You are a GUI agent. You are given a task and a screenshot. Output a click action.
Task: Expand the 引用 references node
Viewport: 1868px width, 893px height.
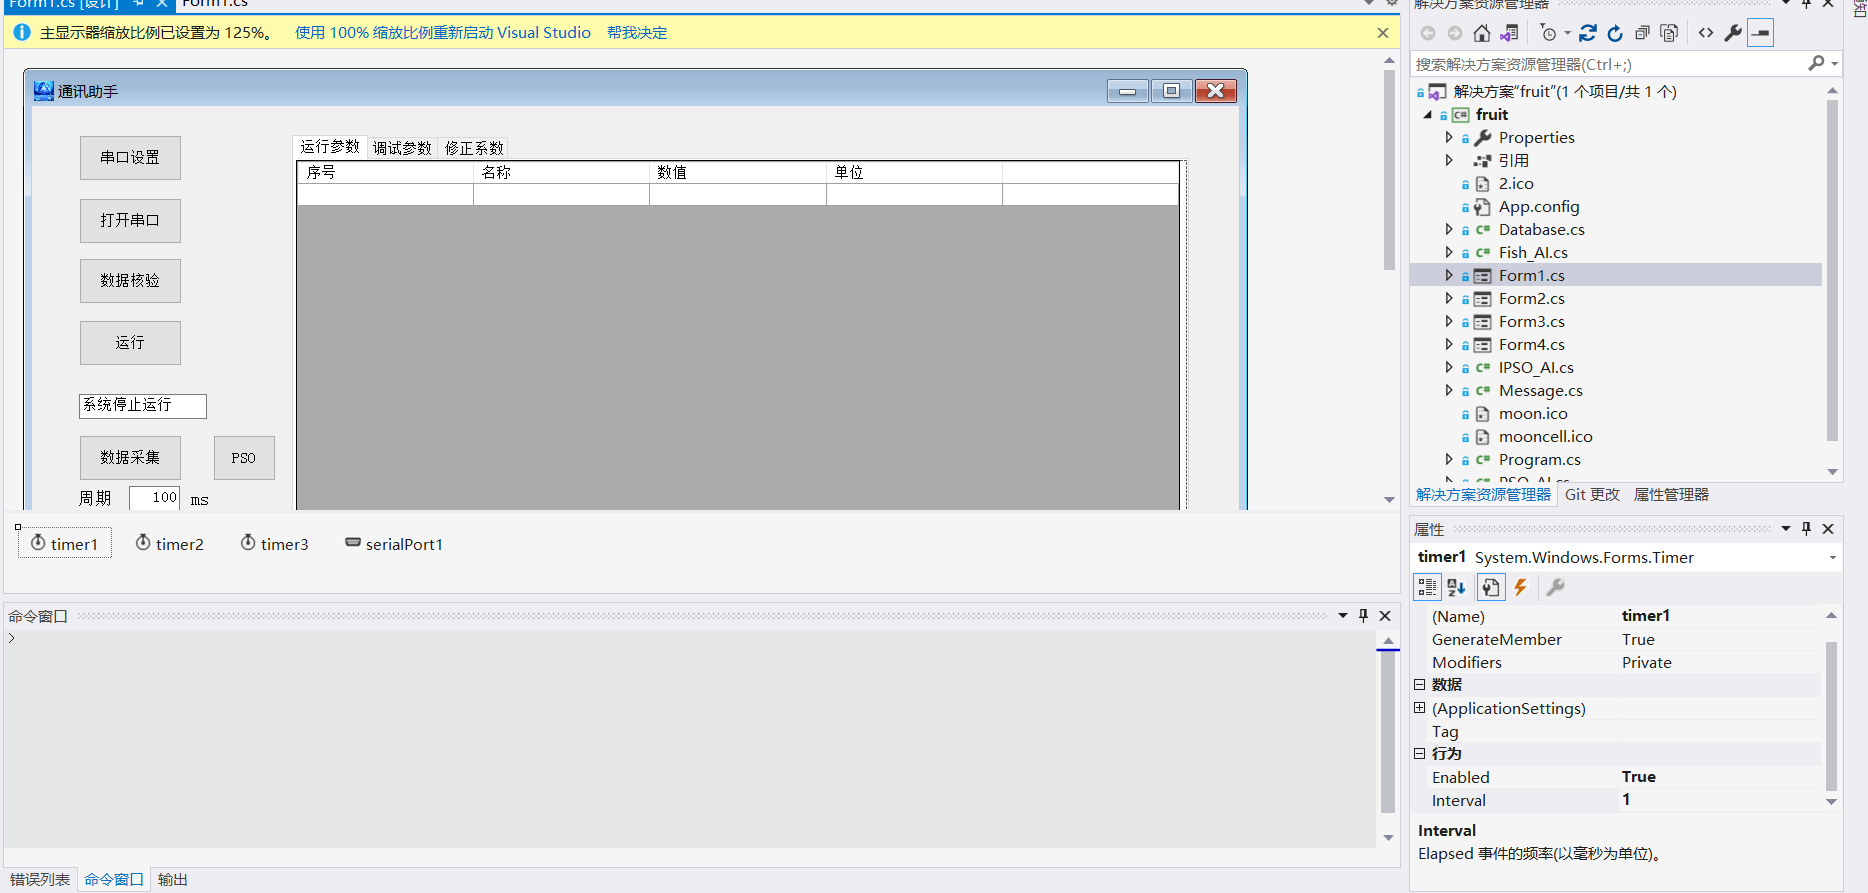1449,160
